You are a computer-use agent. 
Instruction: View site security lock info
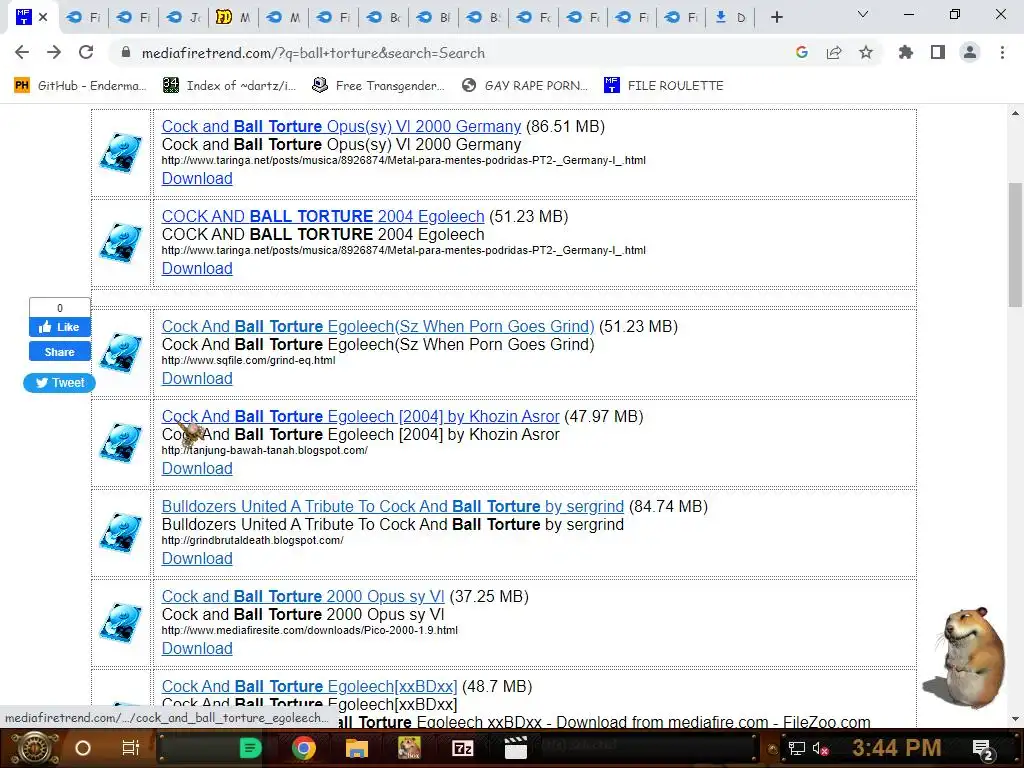click(126, 53)
